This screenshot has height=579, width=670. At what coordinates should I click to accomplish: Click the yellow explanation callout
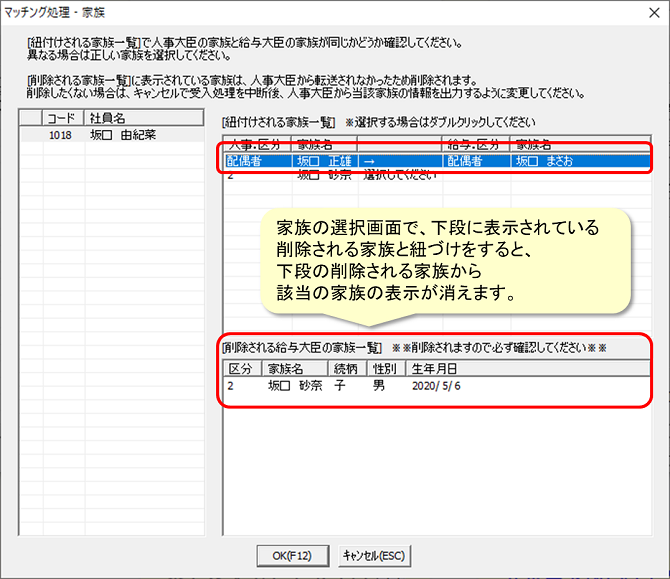tap(439, 262)
